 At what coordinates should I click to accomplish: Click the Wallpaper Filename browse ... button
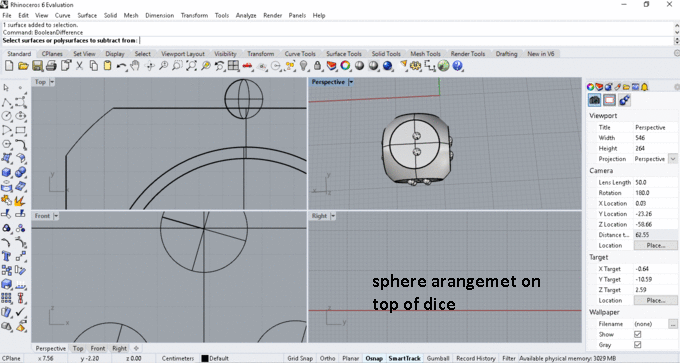click(x=673, y=324)
